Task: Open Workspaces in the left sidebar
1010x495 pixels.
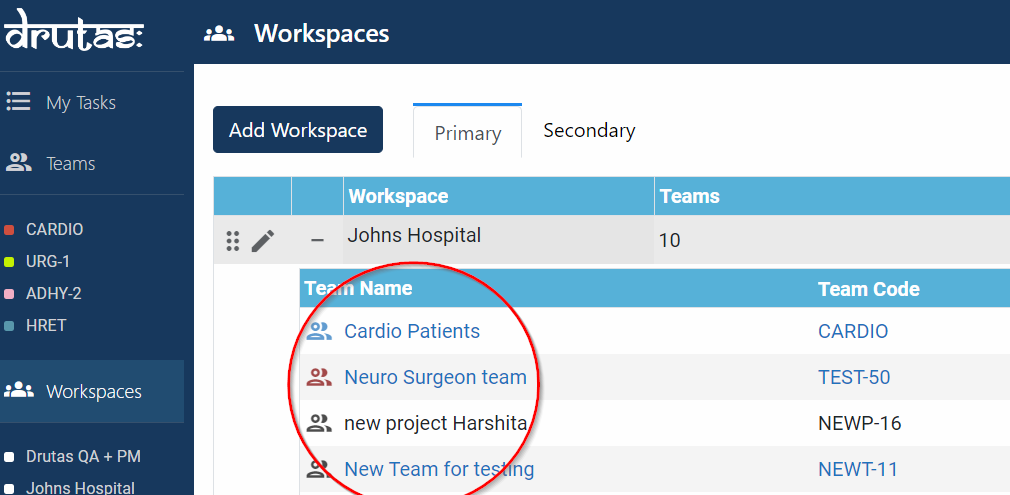Action: point(93,392)
